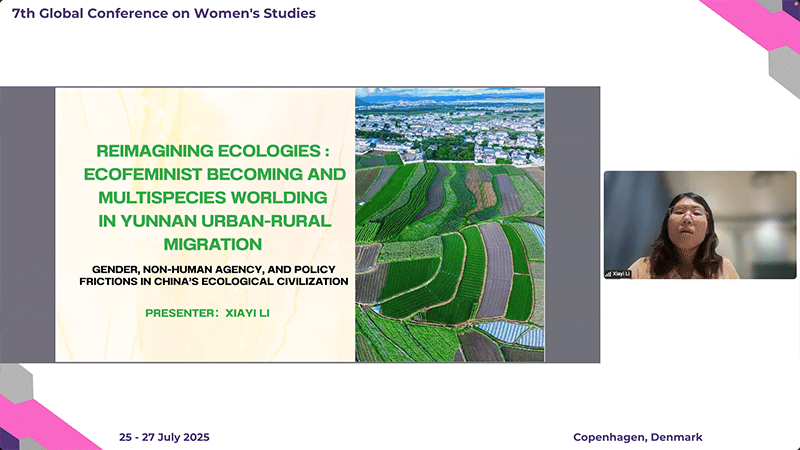This screenshot has height=450, width=800.
Task: Click the gray right margin of the slide
Action: click(x=572, y=224)
